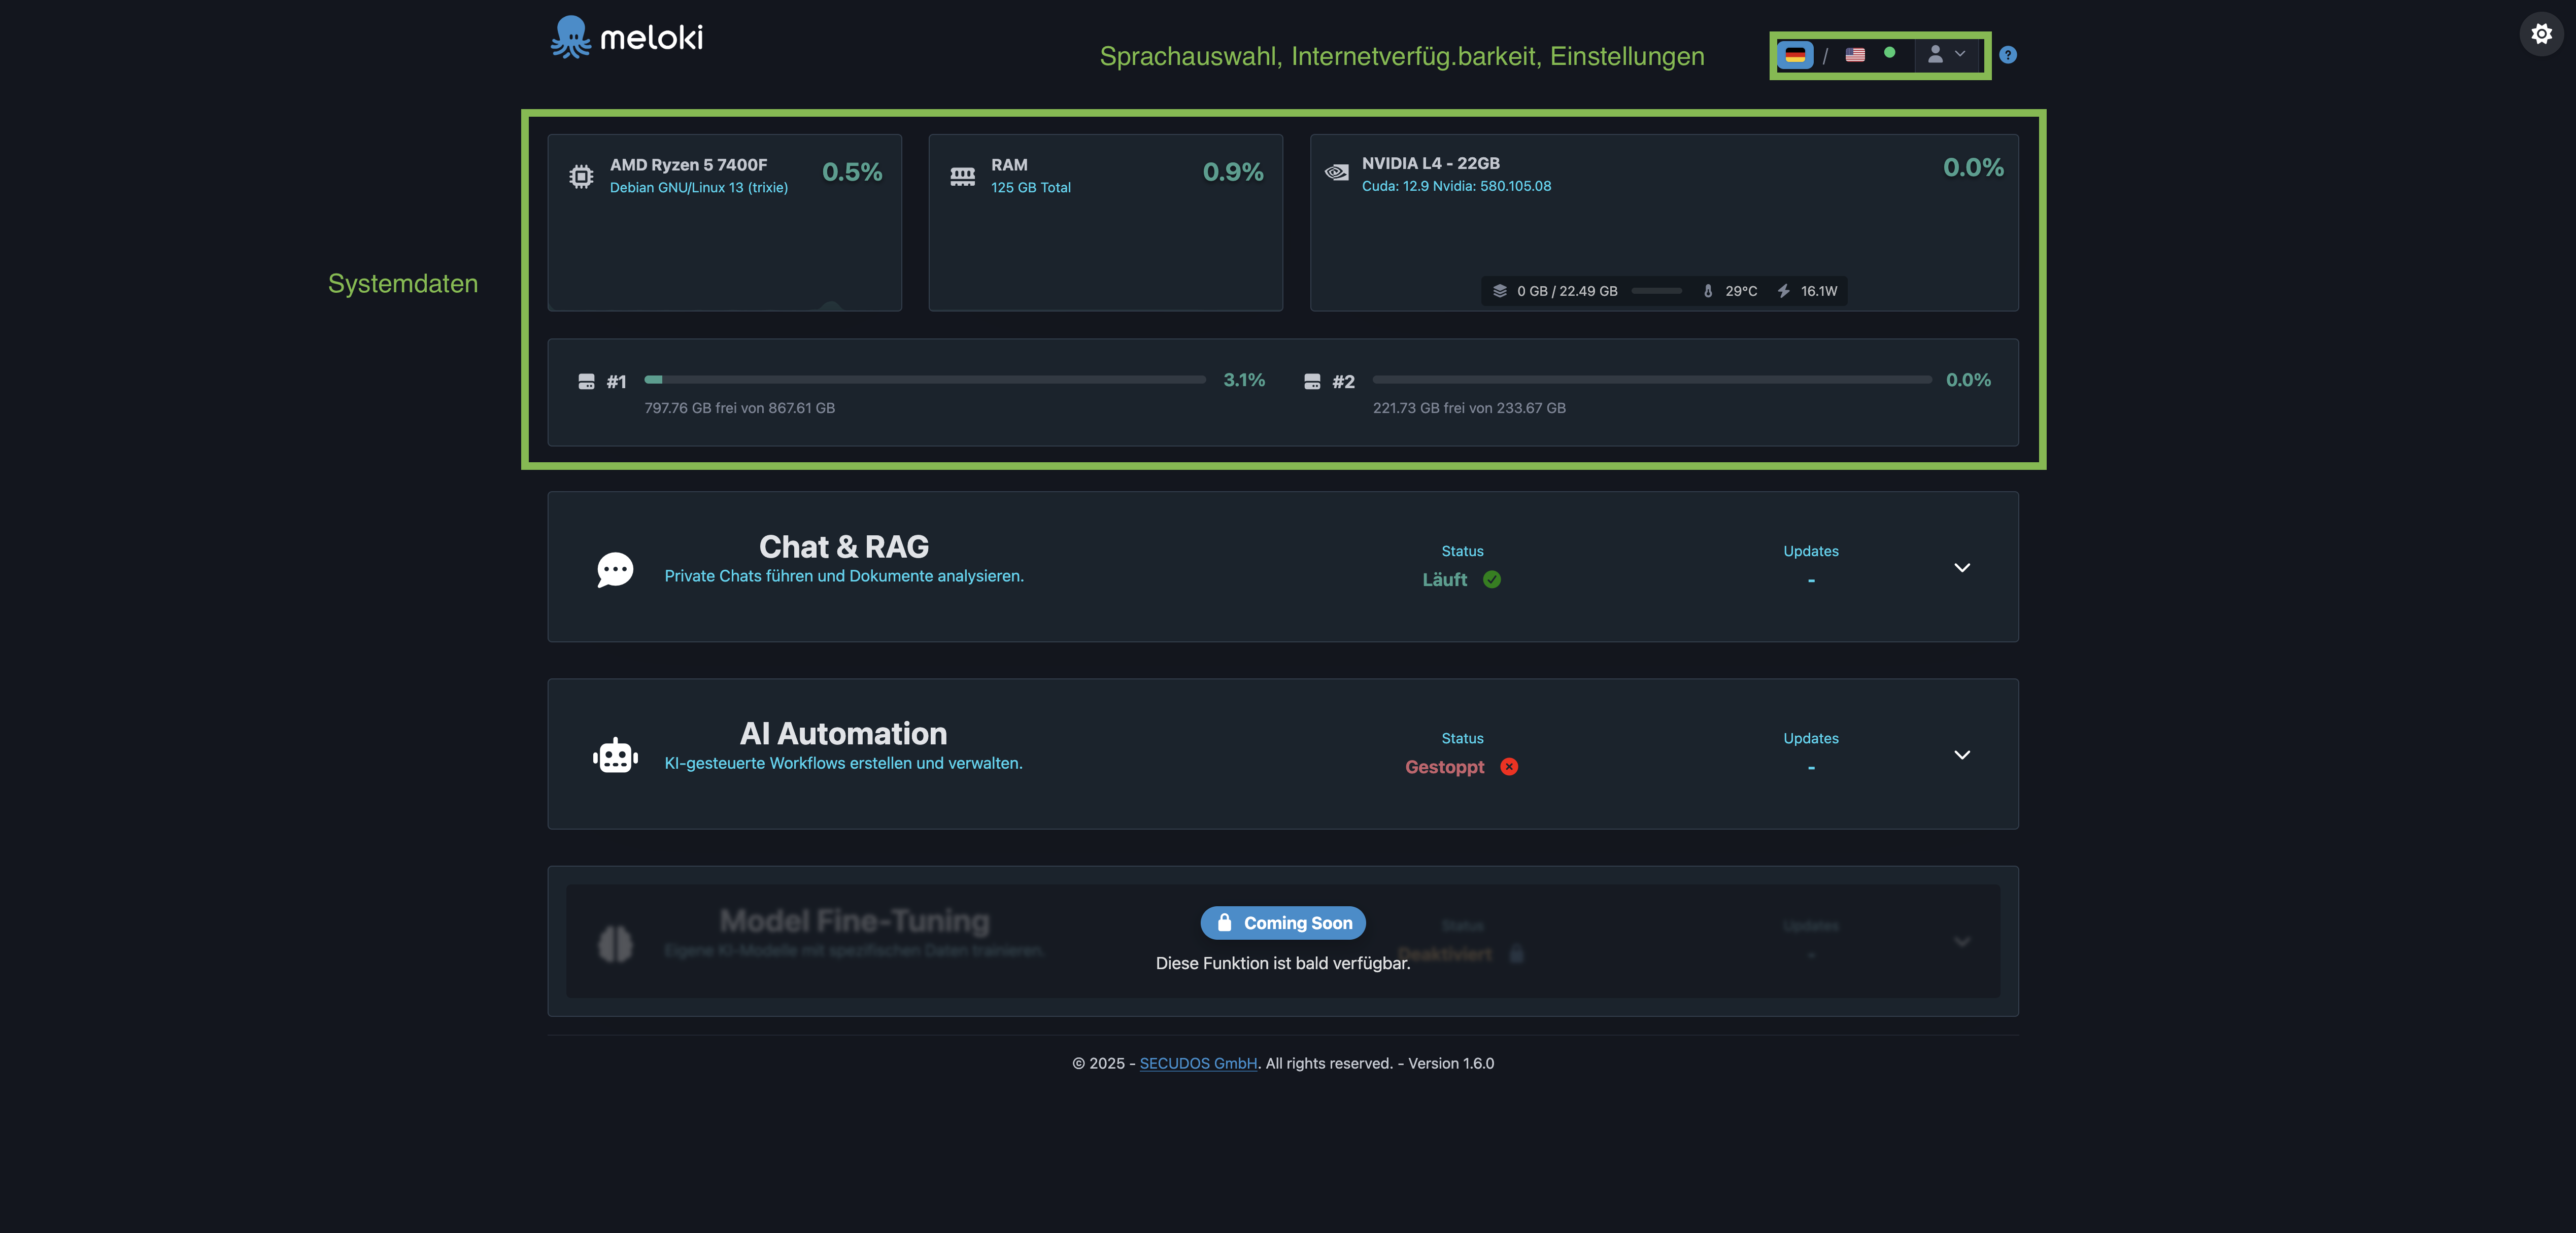Click the green internet availability indicator
The width and height of the screenshot is (2576, 1233).
[x=1889, y=53]
